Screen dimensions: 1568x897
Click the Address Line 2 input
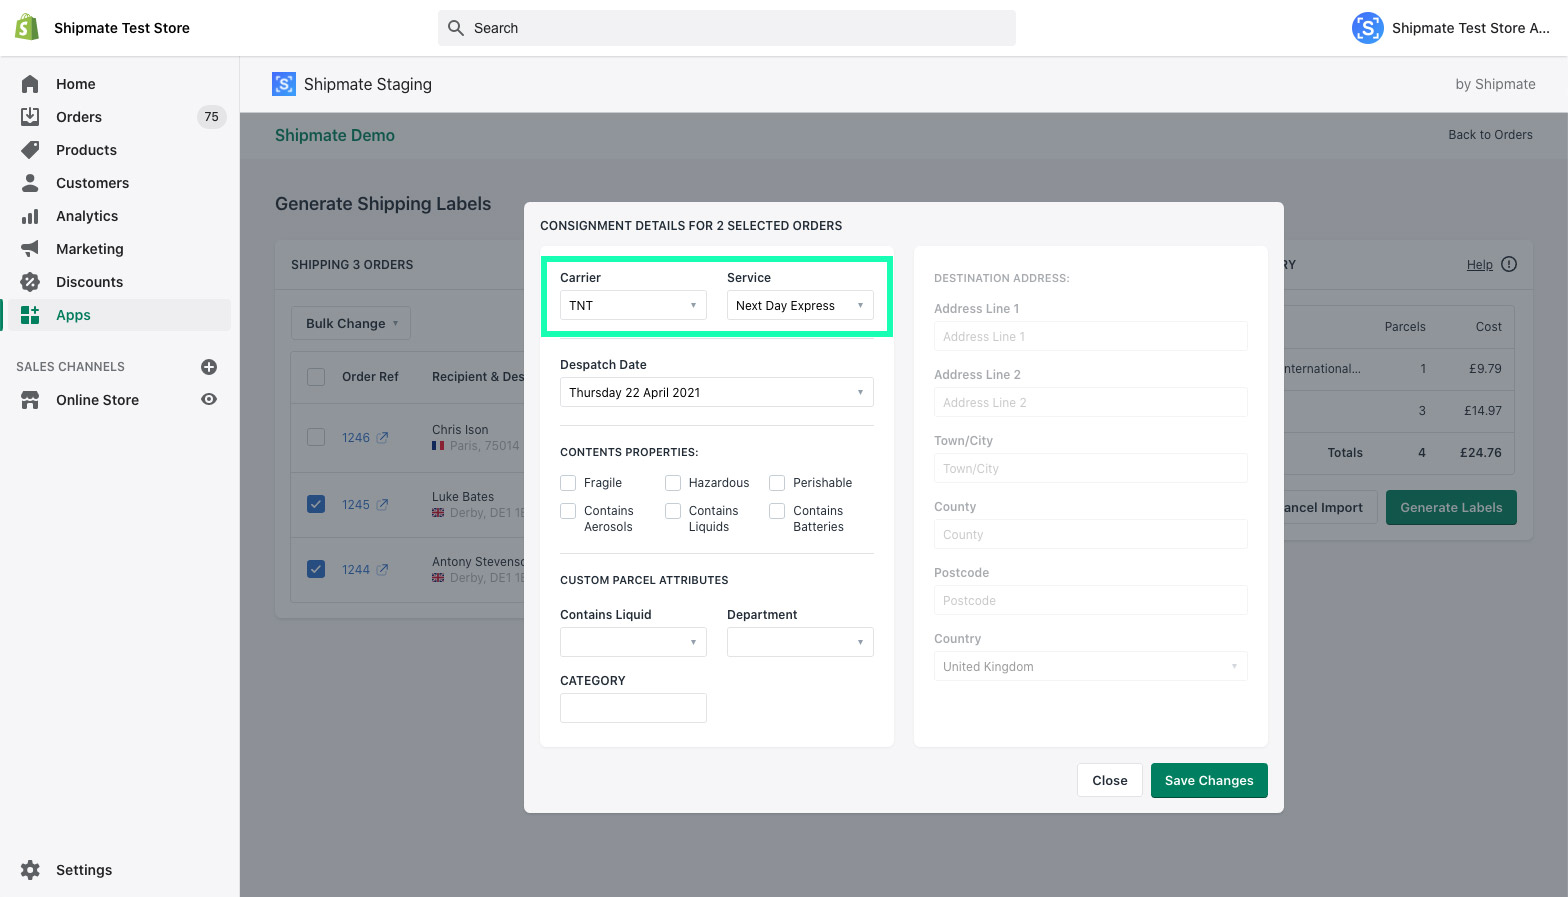[x=1091, y=402]
